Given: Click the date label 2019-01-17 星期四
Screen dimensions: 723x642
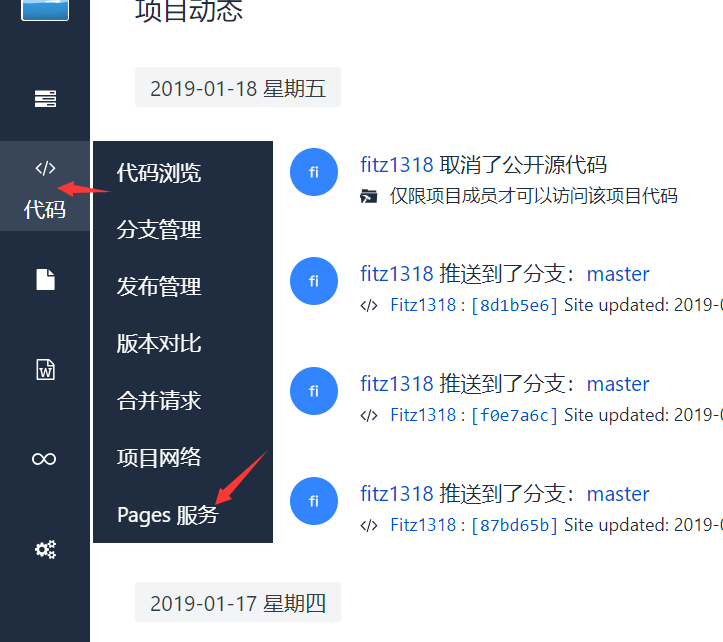Looking at the screenshot, I should 238,602.
